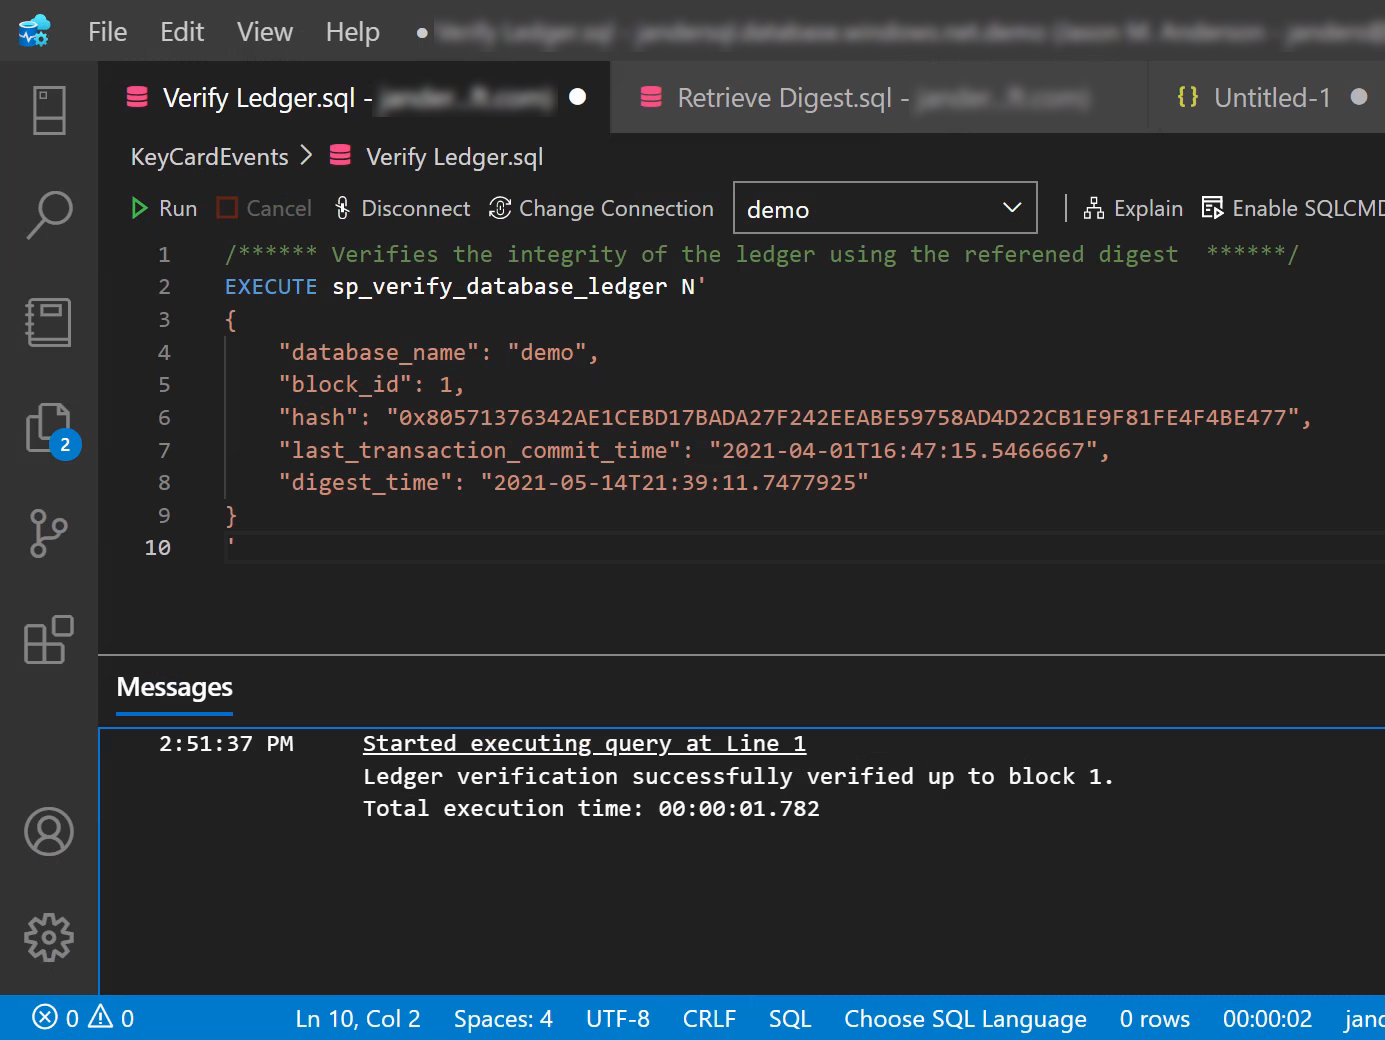Click Ln 10, Col 2 to go to a line
This screenshot has width=1385, height=1040.
click(x=357, y=1018)
